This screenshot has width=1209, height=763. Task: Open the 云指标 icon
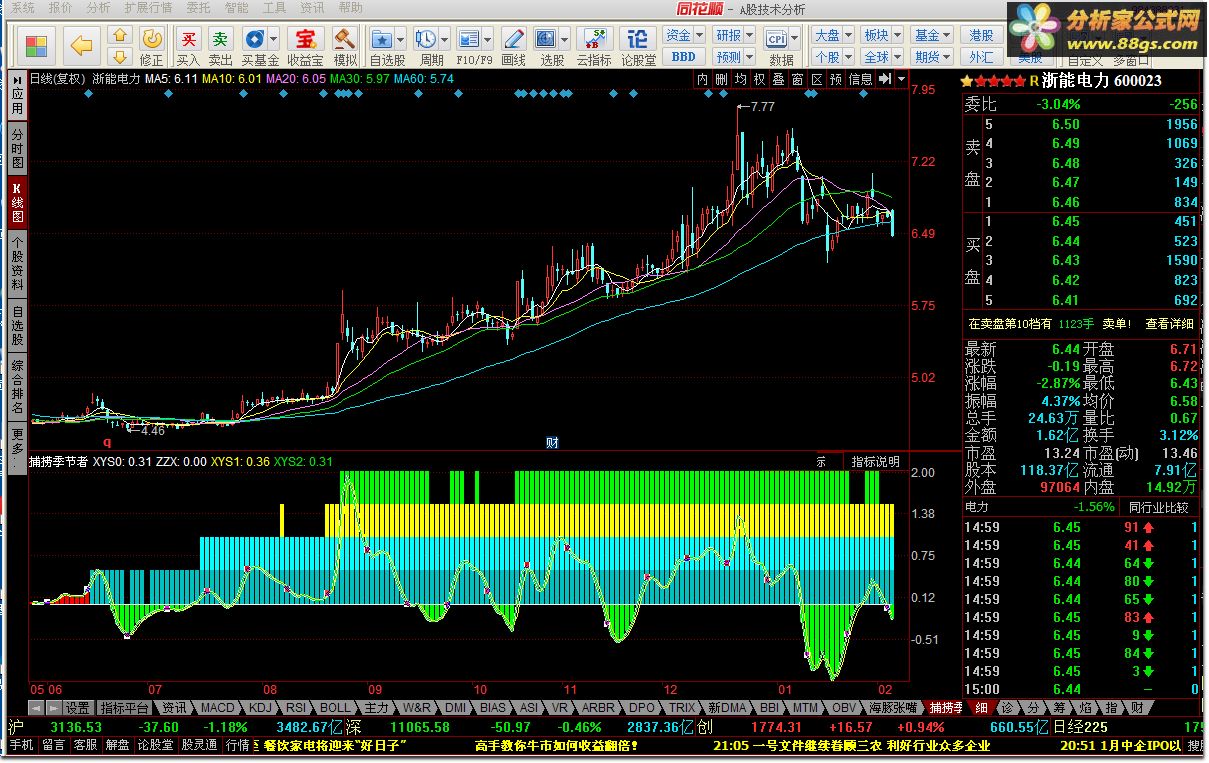coord(593,38)
